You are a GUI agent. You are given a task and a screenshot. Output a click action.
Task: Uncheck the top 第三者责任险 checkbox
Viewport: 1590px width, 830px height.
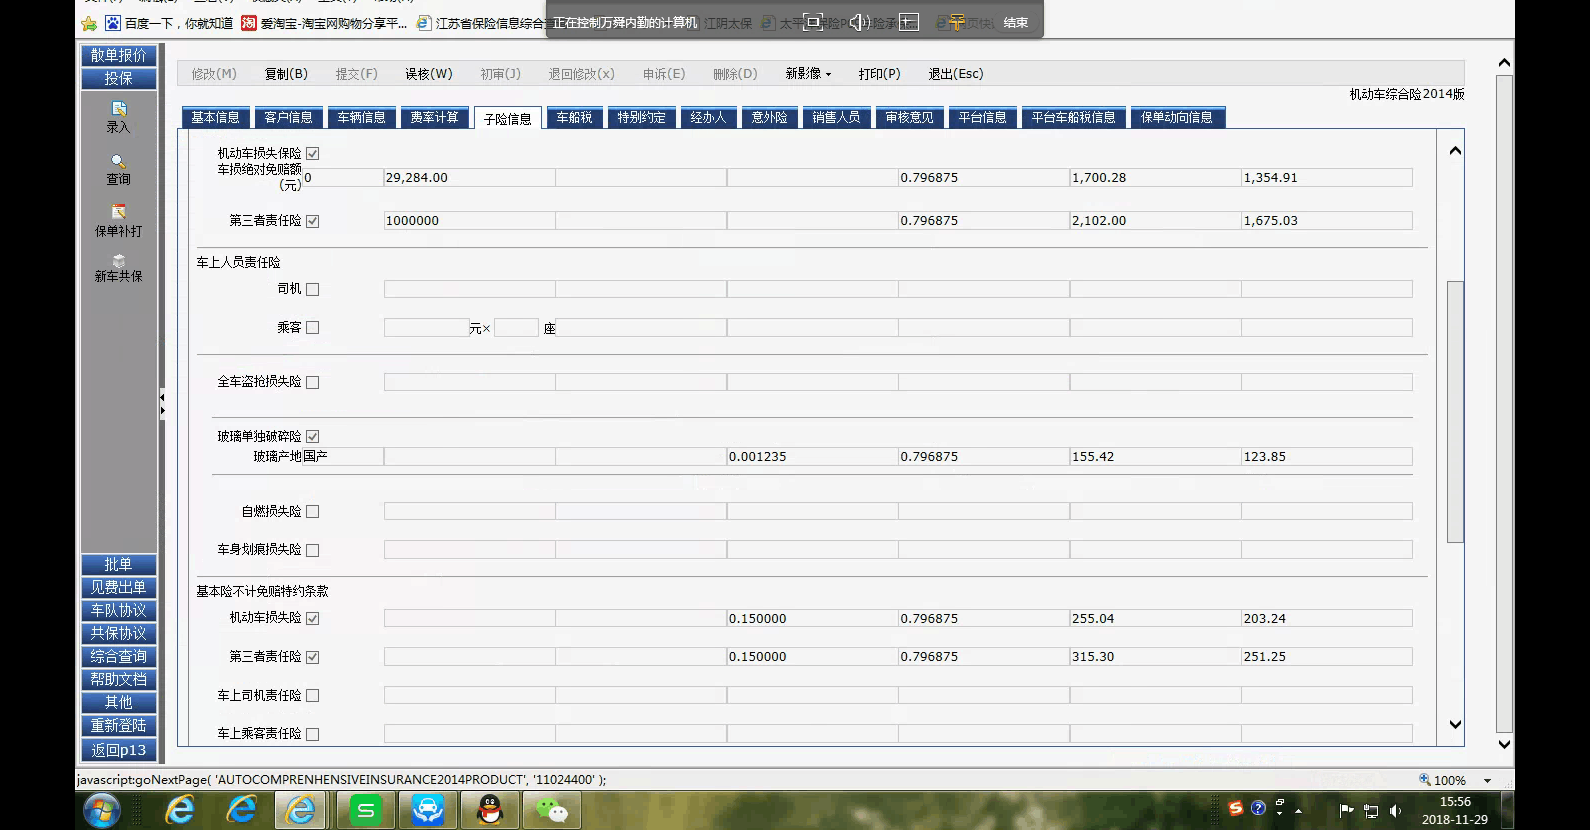[312, 221]
